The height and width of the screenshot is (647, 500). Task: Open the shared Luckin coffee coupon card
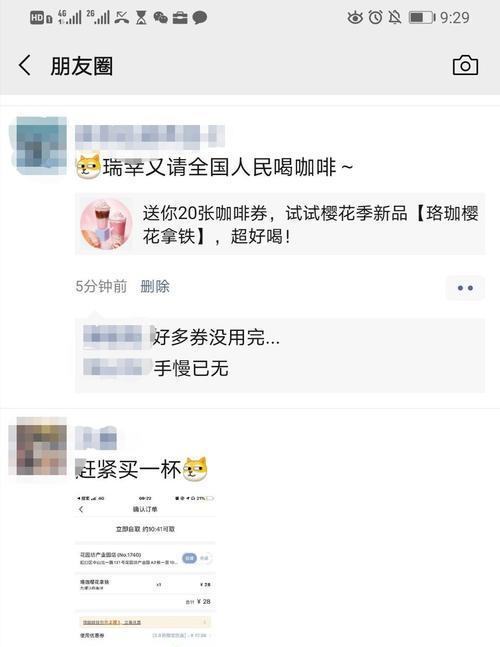click(280, 224)
